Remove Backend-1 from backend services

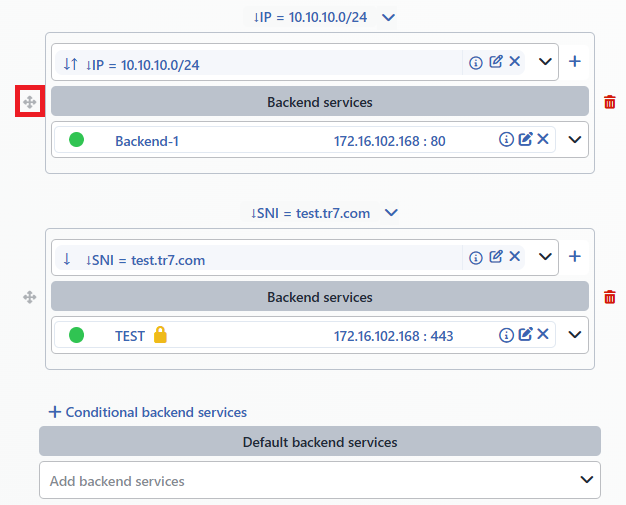click(543, 139)
